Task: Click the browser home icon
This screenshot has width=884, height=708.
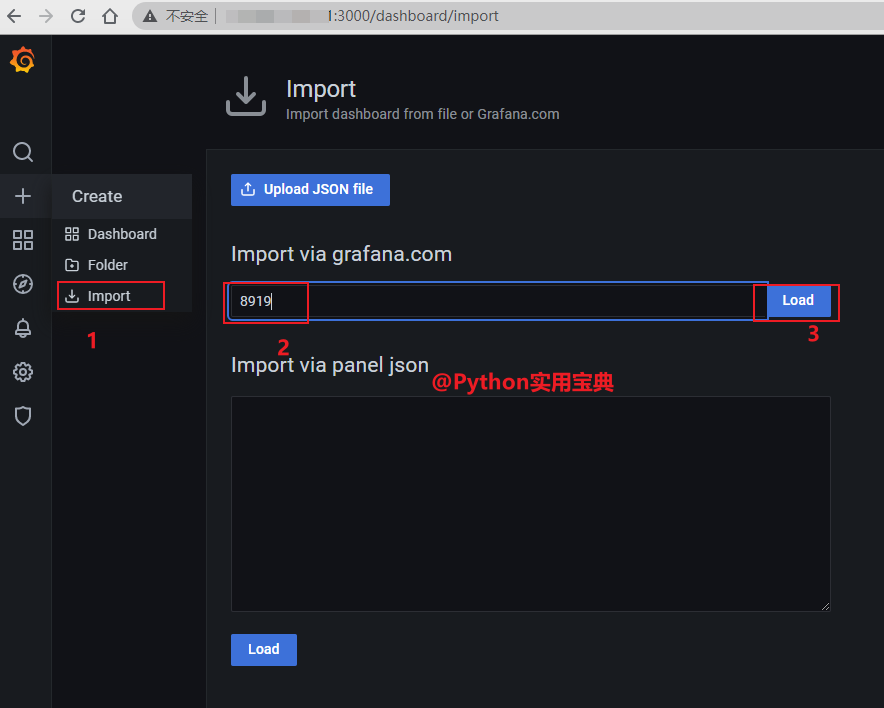Action: (110, 16)
